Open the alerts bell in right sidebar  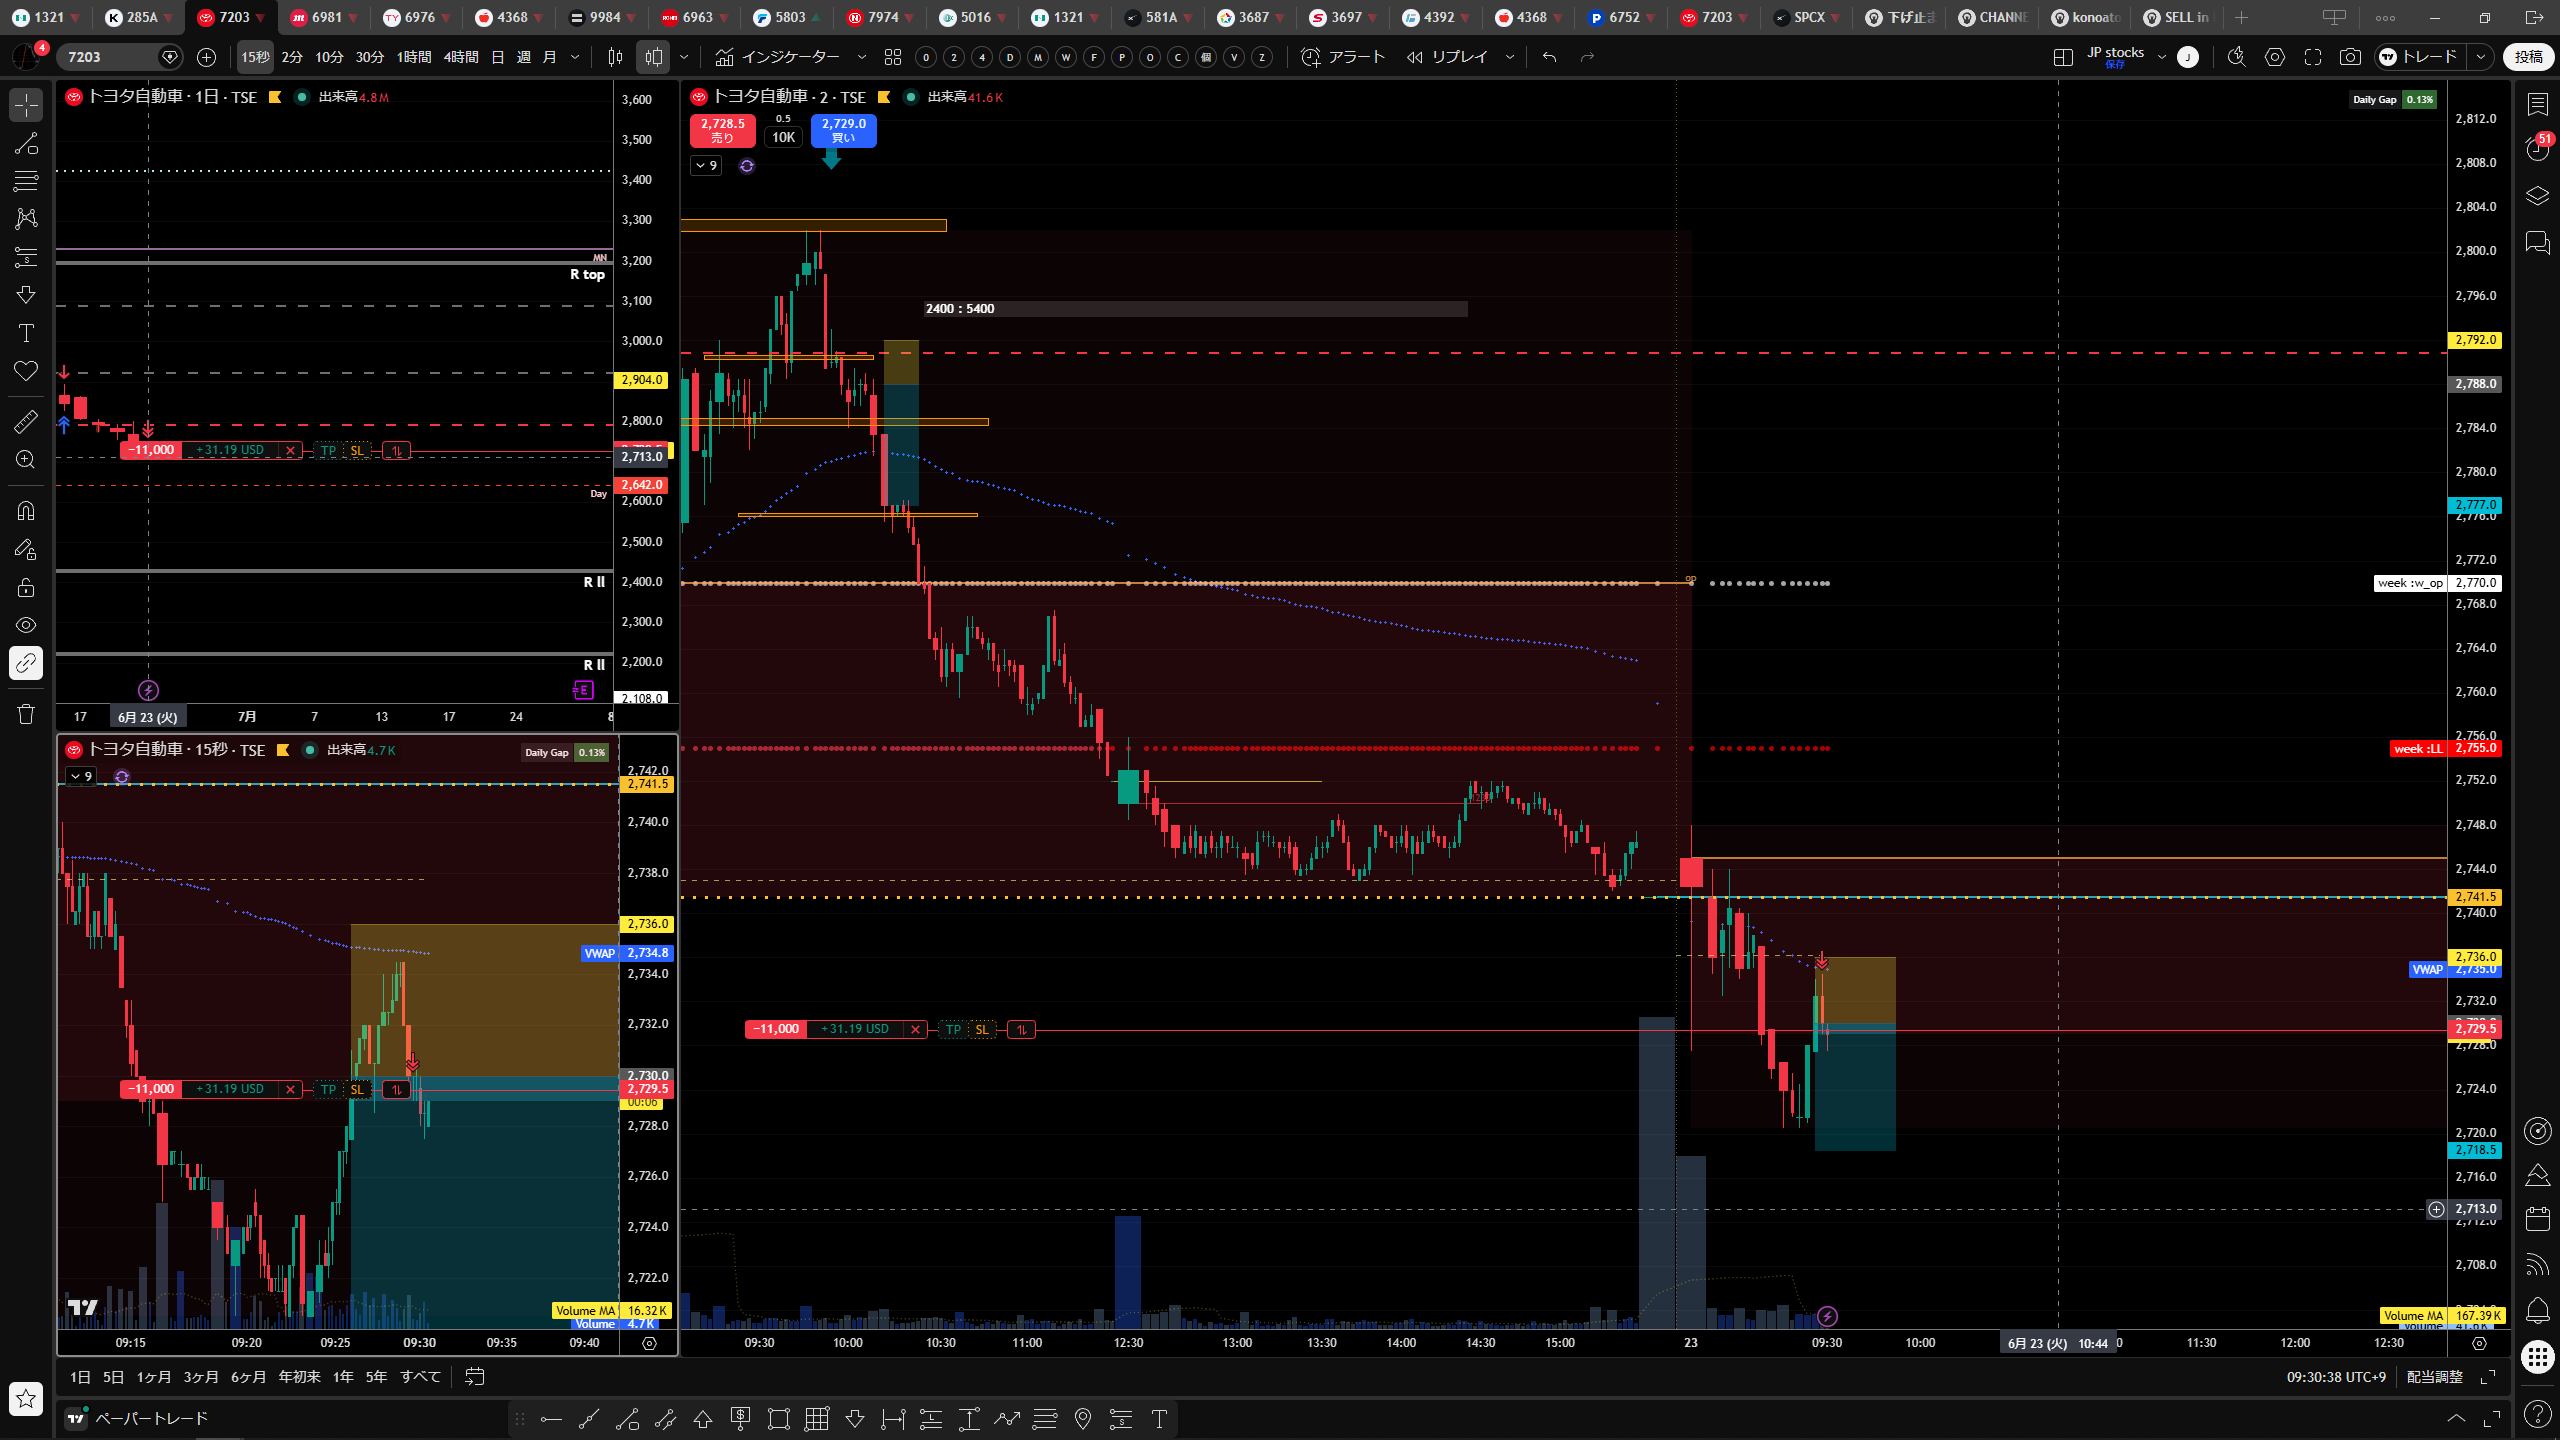point(2537,1309)
